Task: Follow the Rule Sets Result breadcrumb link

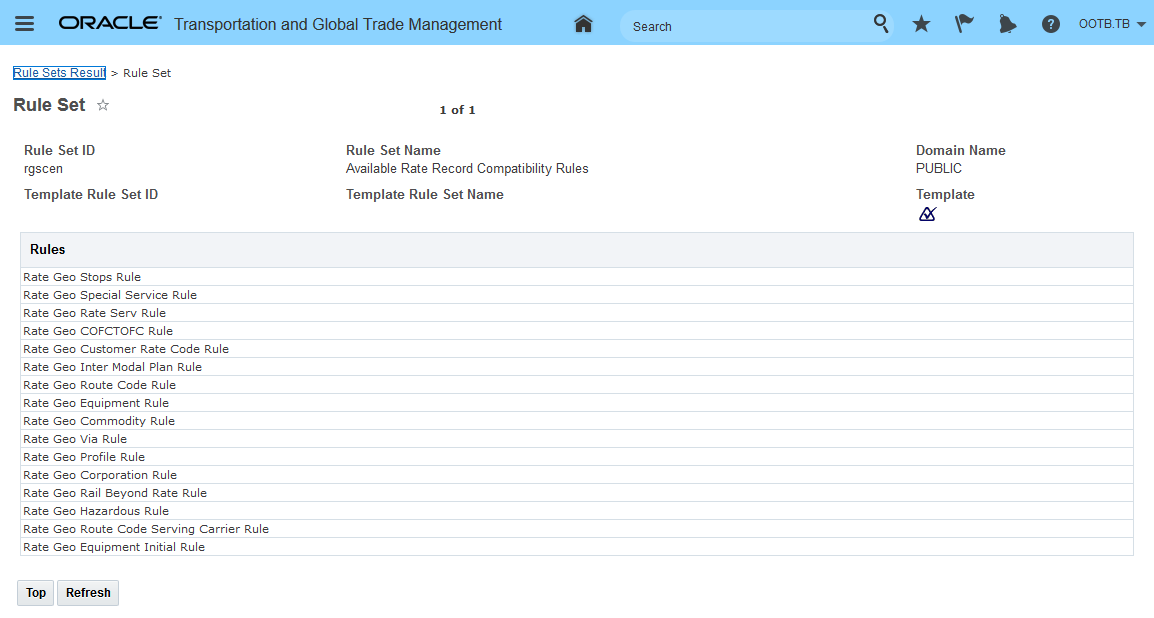Action: 60,73
